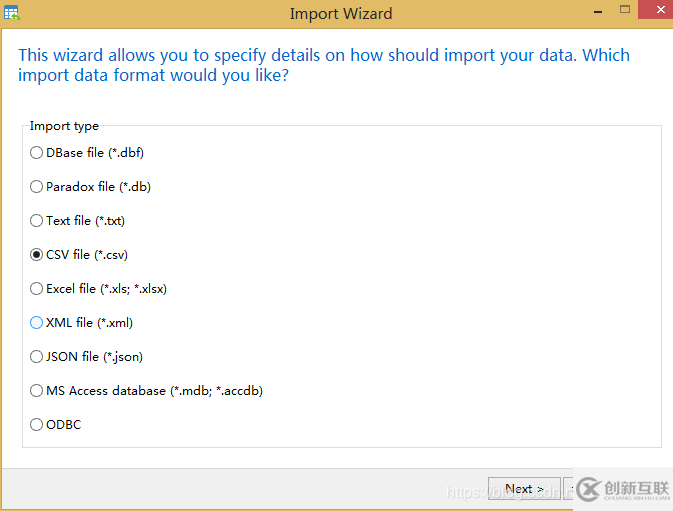Click the Import Wizard title bar text
The height and width of the screenshot is (511, 673).
click(x=341, y=14)
